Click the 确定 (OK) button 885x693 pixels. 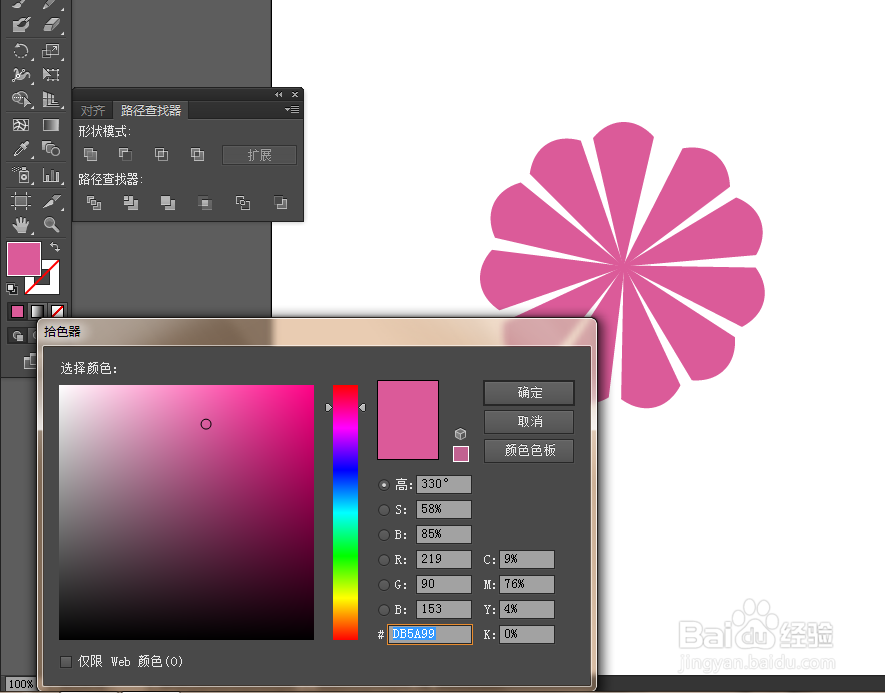tap(529, 393)
